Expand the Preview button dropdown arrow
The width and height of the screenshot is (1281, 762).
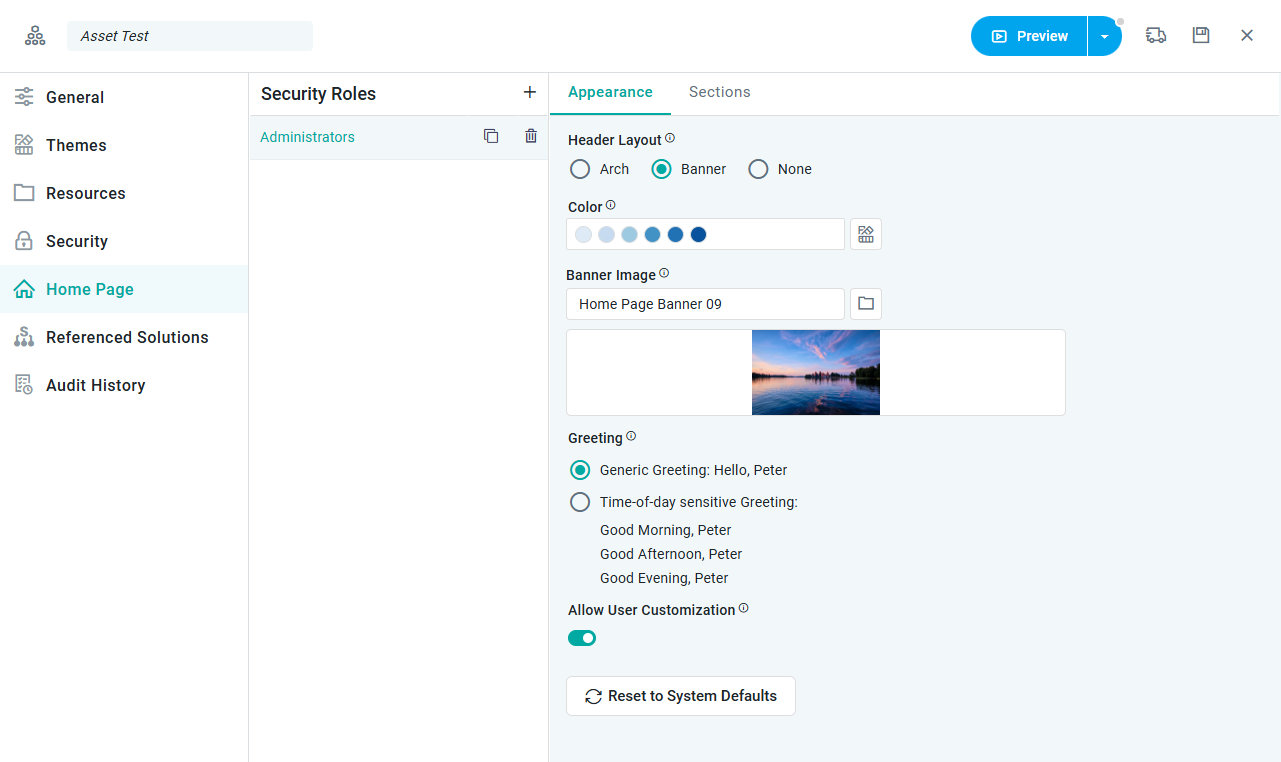click(1104, 36)
